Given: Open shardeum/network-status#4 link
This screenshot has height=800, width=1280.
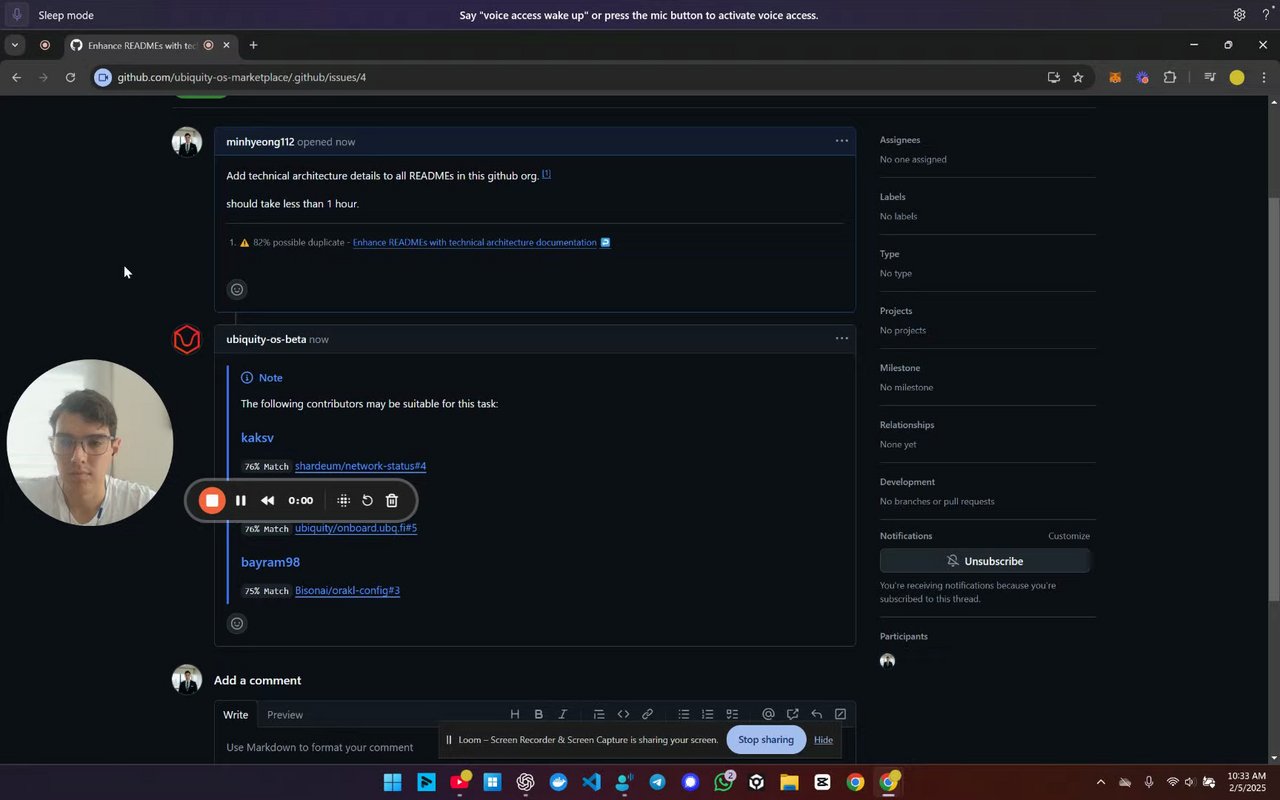Looking at the screenshot, I should 360,466.
